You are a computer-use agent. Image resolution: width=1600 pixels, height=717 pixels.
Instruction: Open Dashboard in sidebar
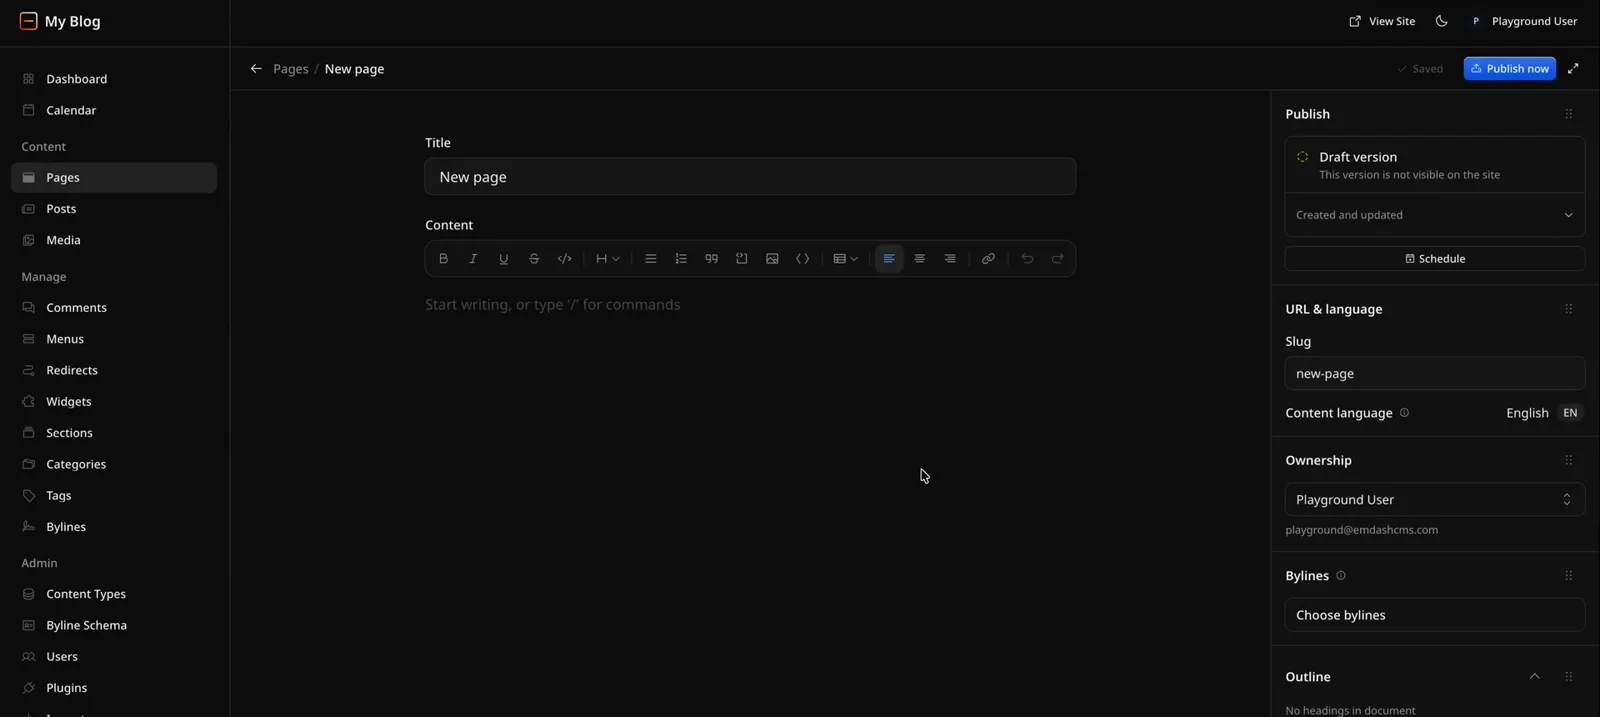114,79
